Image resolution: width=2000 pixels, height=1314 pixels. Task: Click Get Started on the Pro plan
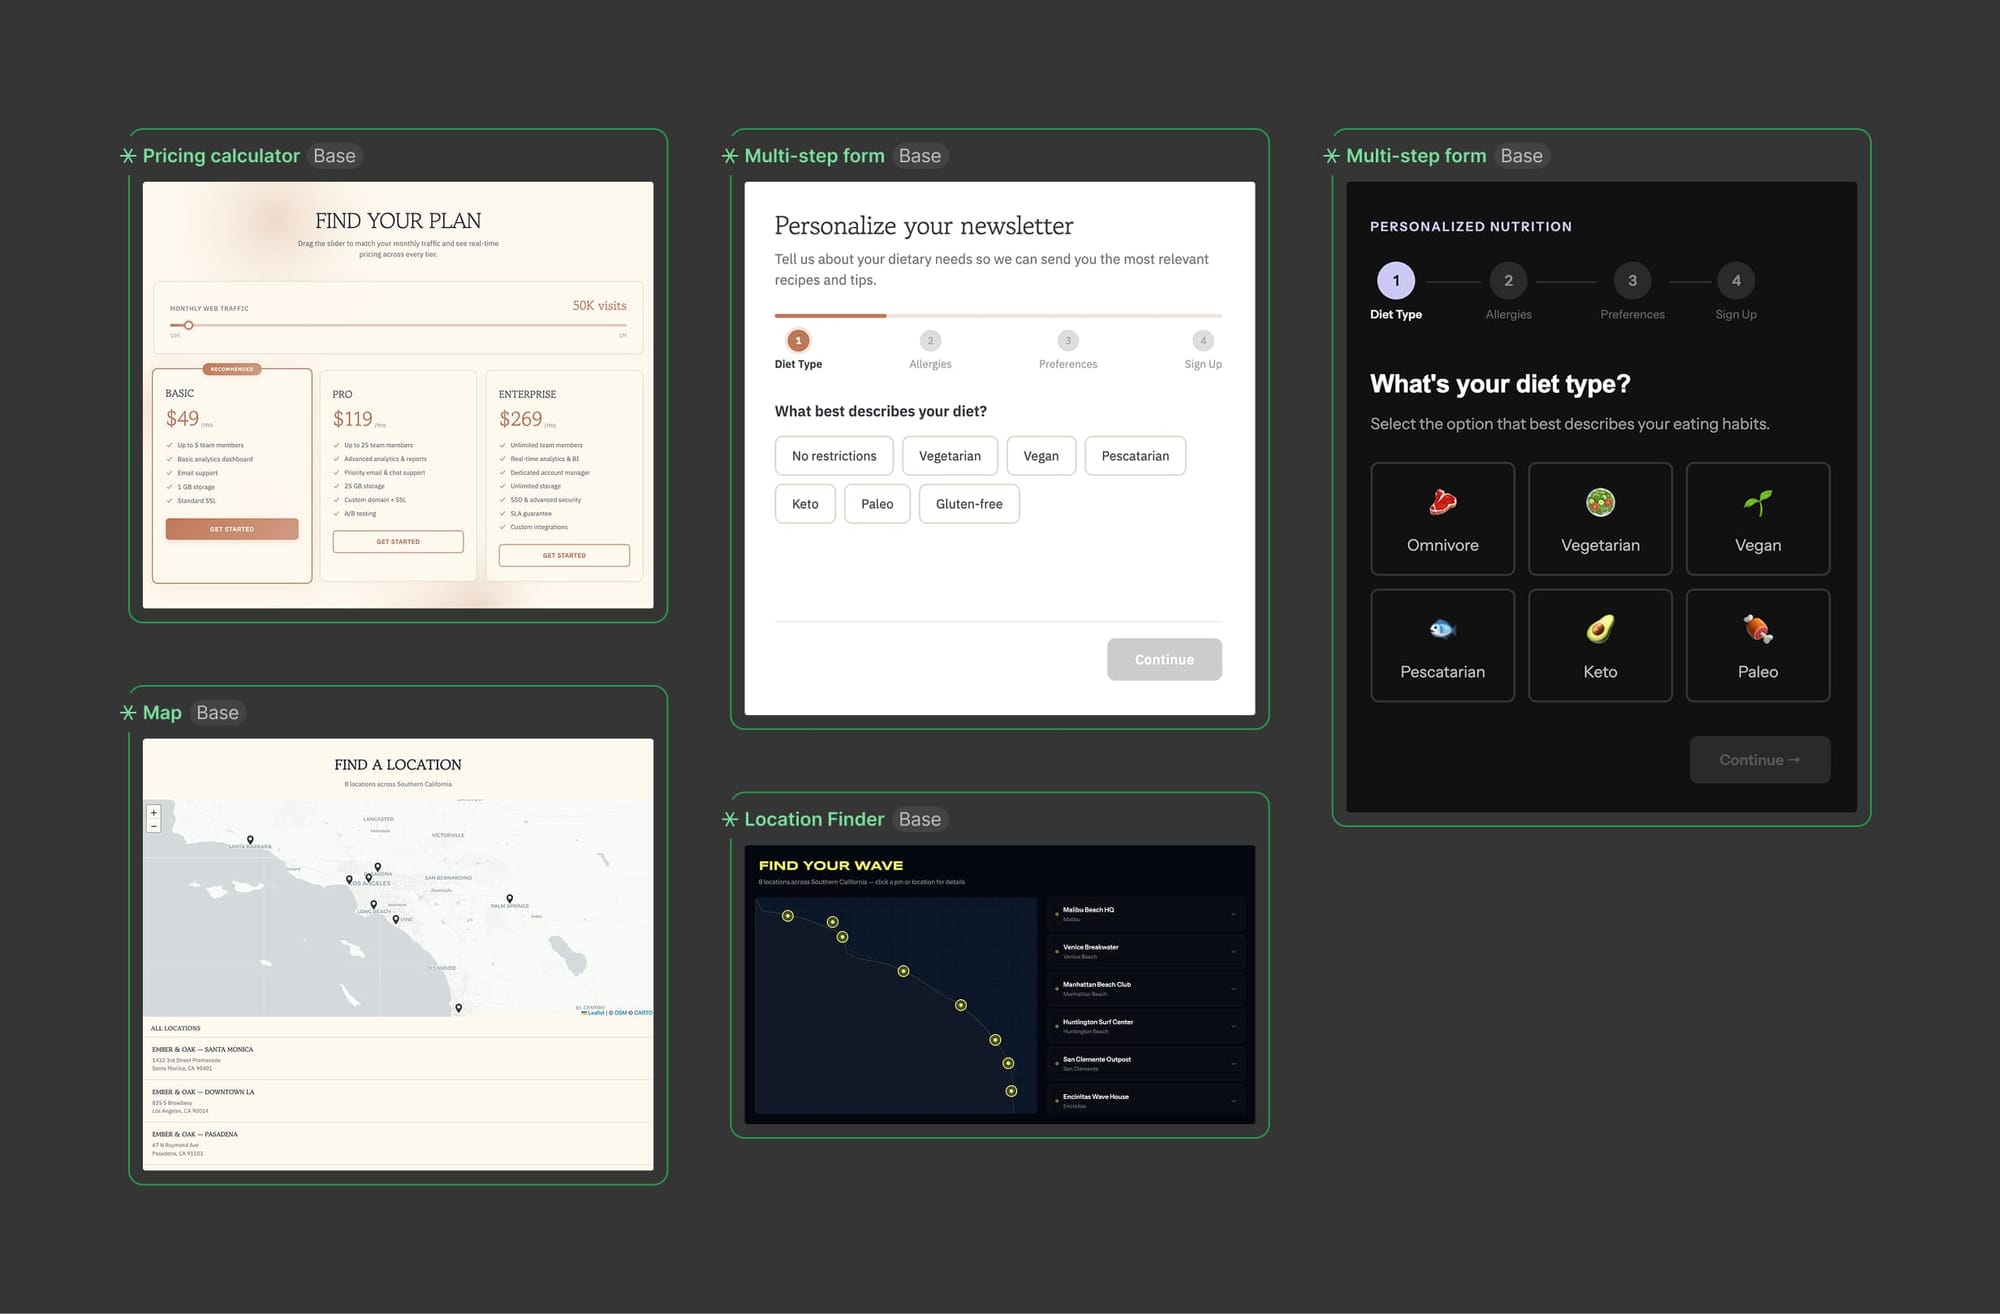(x=398, y=542)
